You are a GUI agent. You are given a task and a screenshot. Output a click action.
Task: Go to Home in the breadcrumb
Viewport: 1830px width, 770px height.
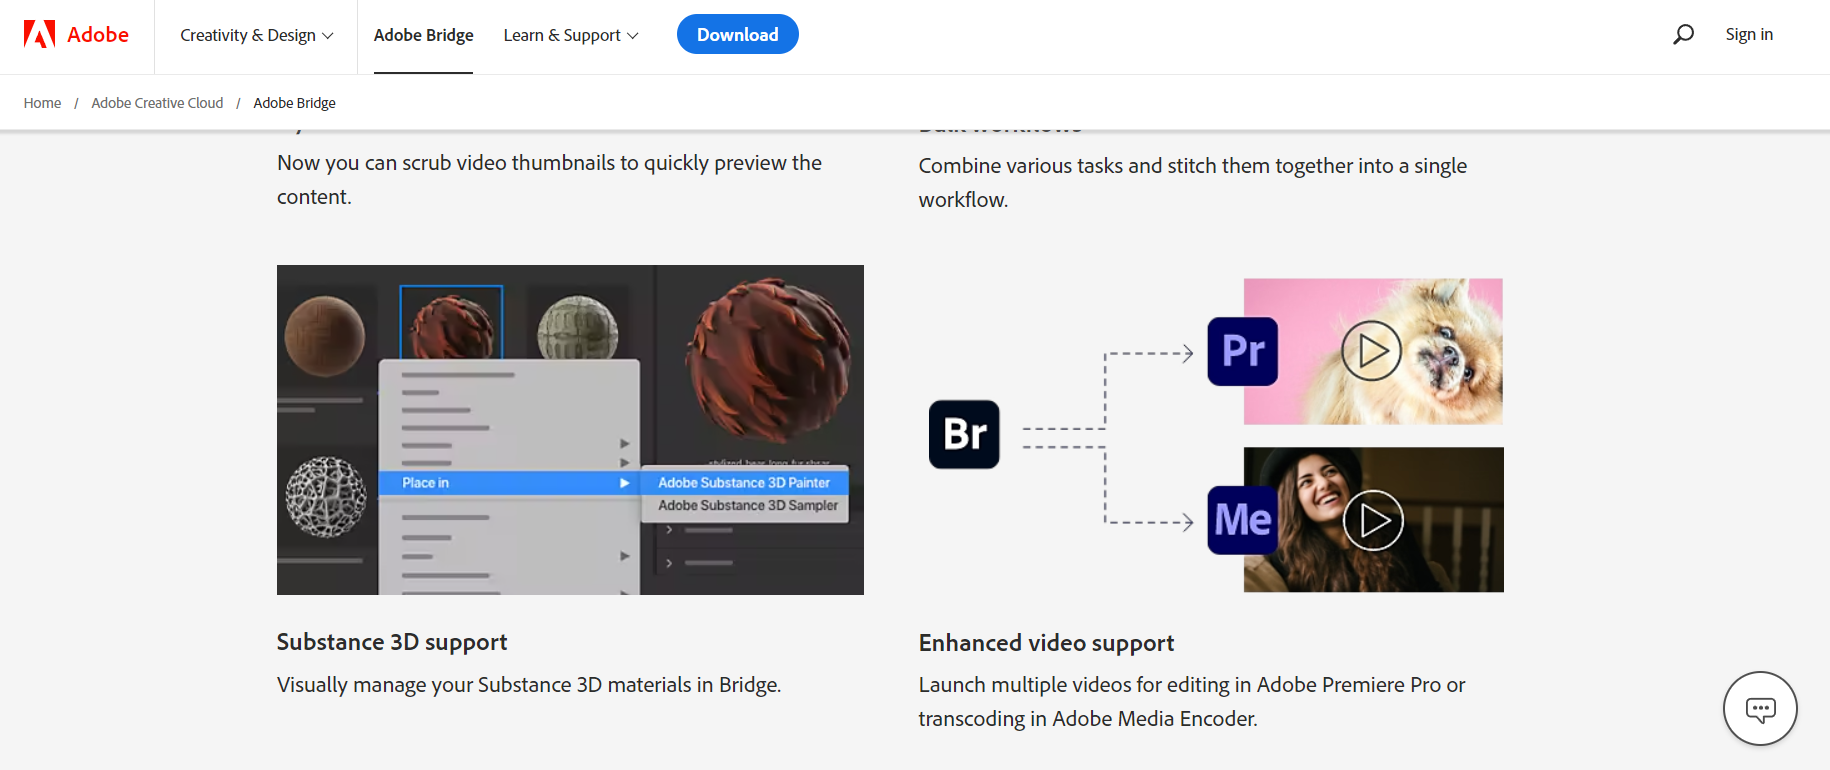pyautogui.click(x=42, y=103)
